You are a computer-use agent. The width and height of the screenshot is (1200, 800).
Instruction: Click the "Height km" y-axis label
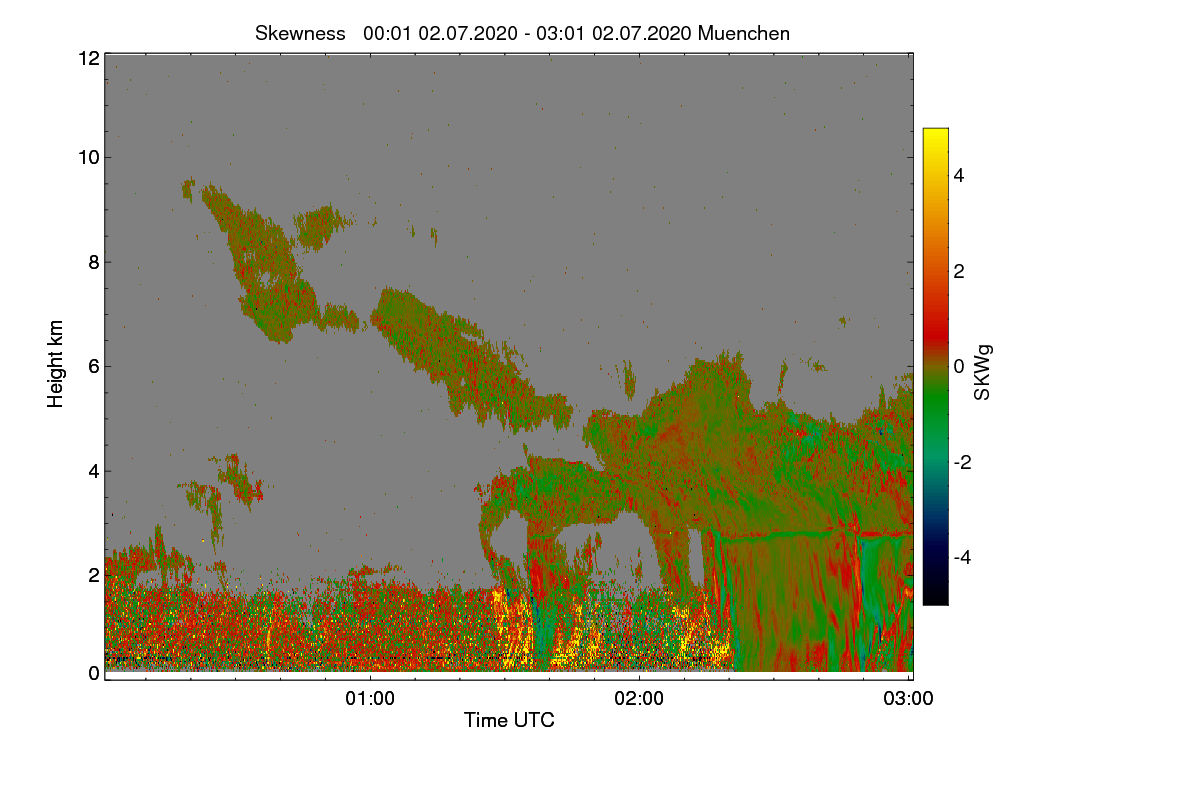pyautogui.click(x=56, y=364)
